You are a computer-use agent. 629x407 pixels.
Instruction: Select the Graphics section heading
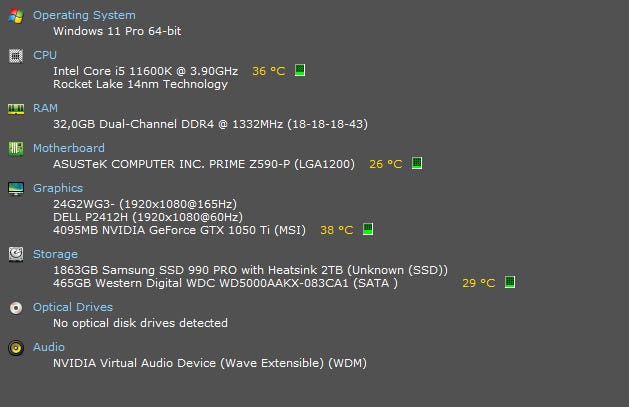coord(58,188)
